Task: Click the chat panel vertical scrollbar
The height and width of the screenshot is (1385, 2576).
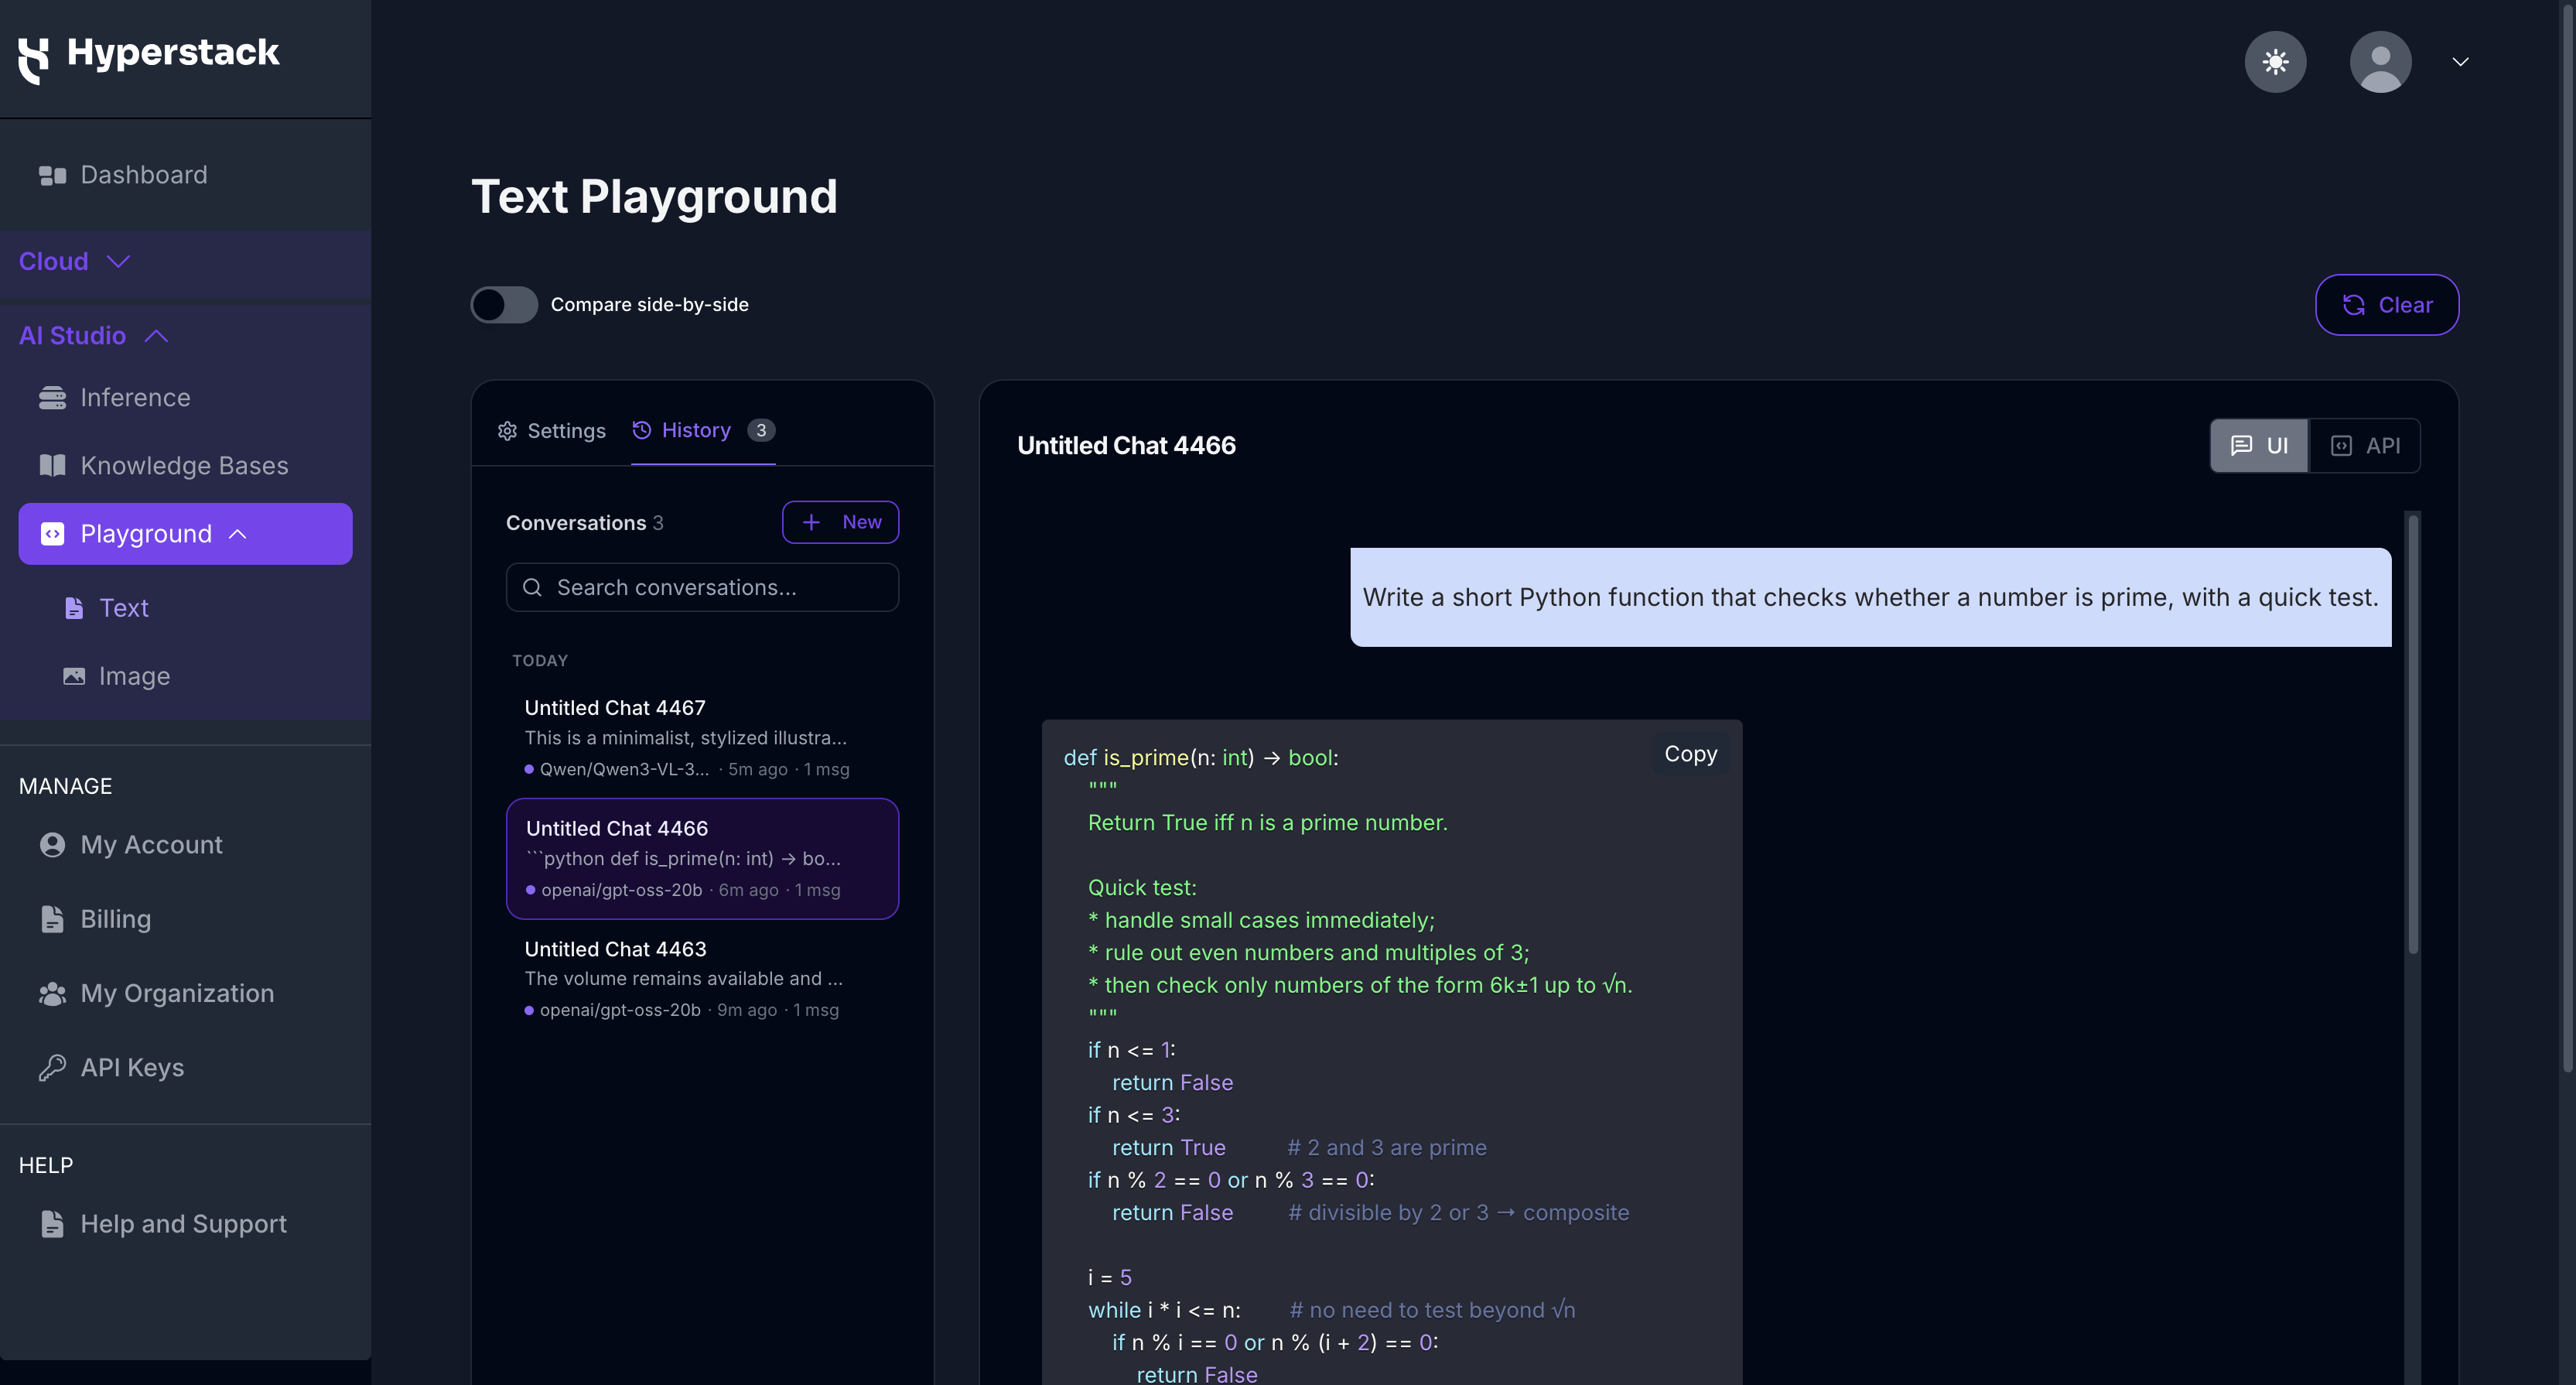Action: coord(2413,735)
